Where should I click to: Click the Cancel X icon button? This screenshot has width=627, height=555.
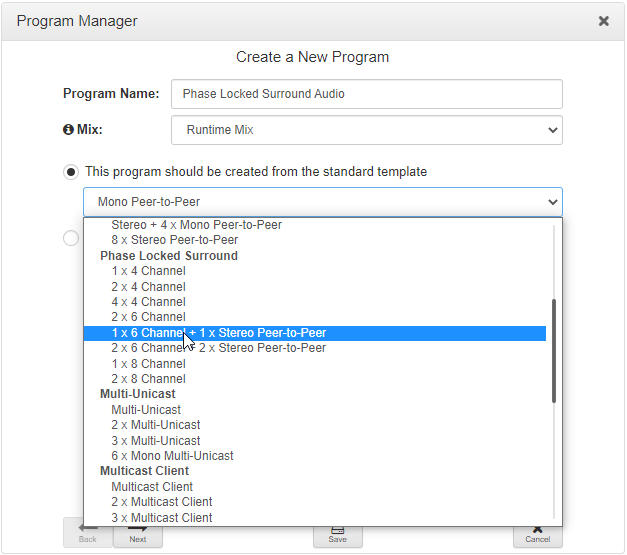point(538,532)
